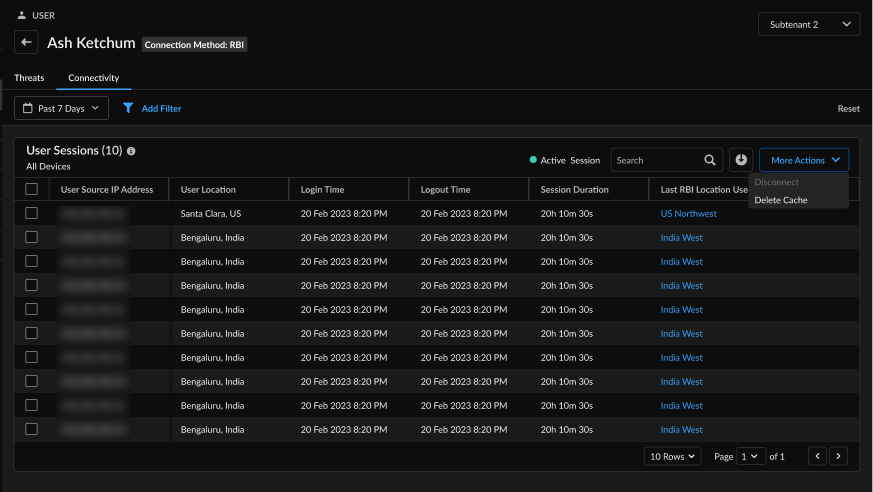Open the Subtenant 2 dropdown

(808, 24)
